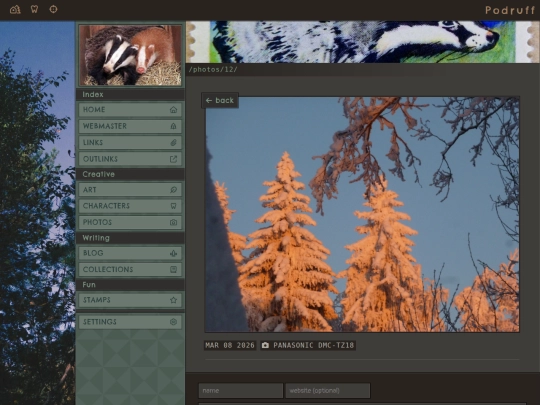Click the house-and-tree icon in top bar
540x405 pixels.
pos(15,9)
